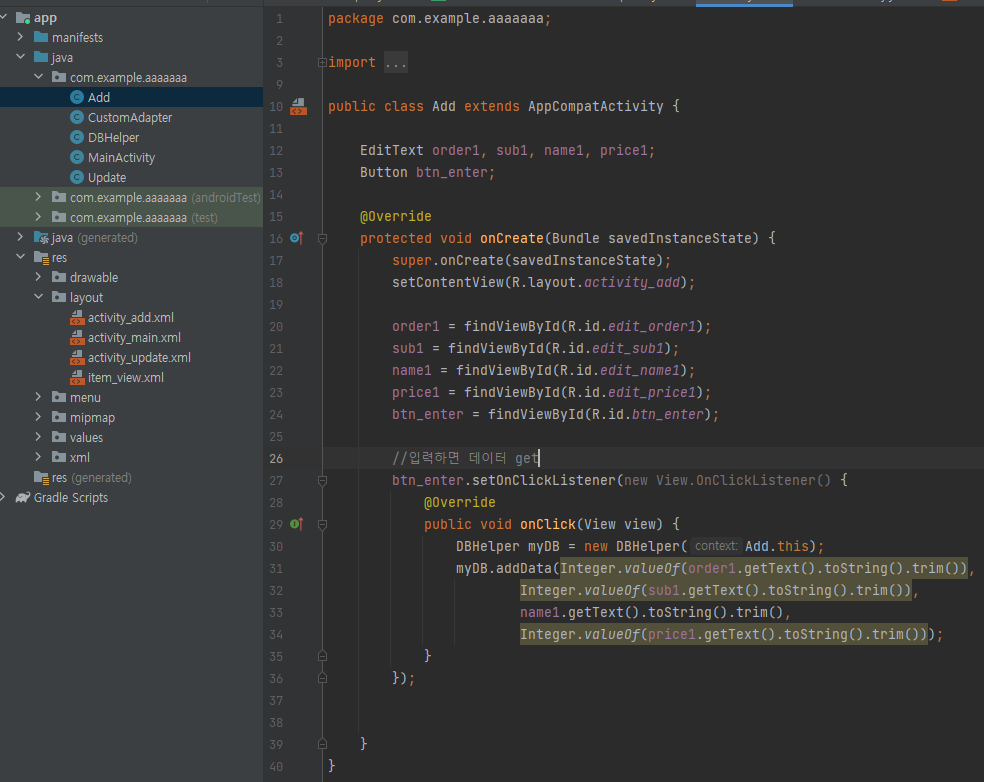Click the item_view.xml file icon
This screenshot has height=782, width=984.
77,378
